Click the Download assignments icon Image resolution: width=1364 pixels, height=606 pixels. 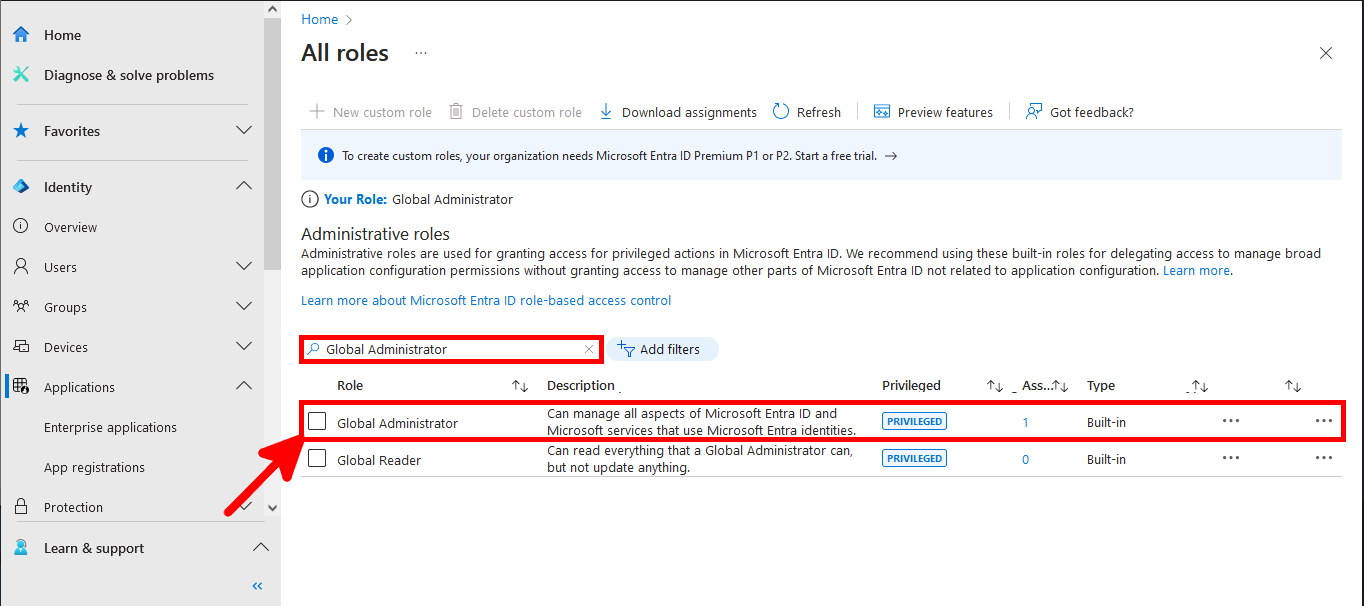click(x=605, y=111)
